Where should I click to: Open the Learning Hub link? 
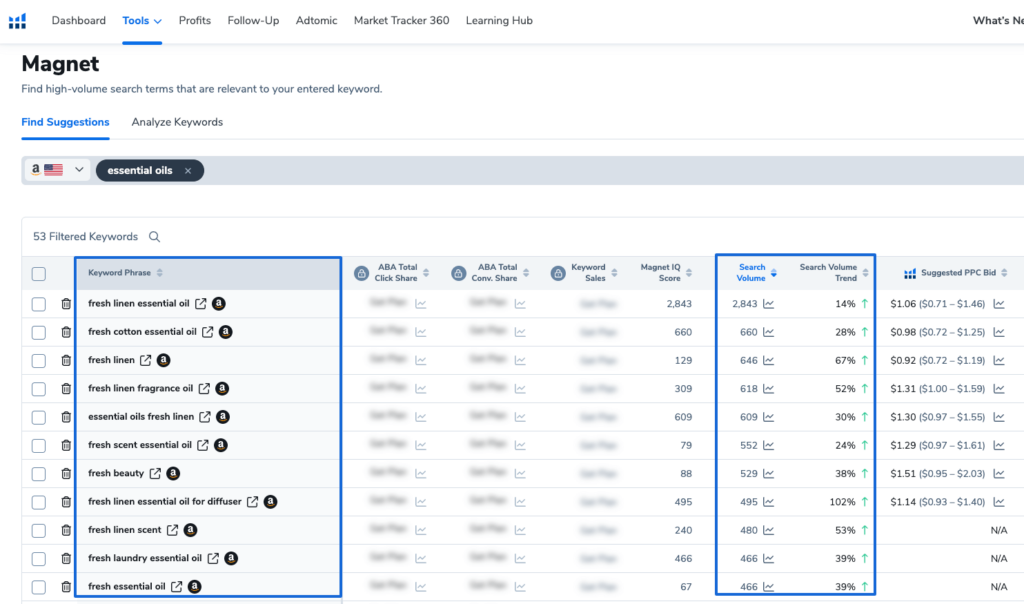tap(499, 21)
